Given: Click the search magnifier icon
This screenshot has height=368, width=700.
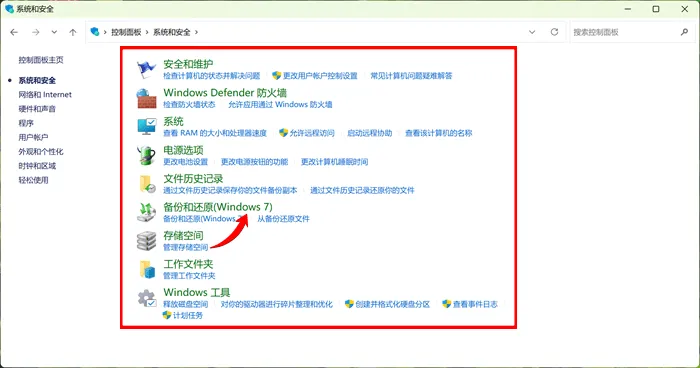Looking at the screenshot, I should point(684,32).
